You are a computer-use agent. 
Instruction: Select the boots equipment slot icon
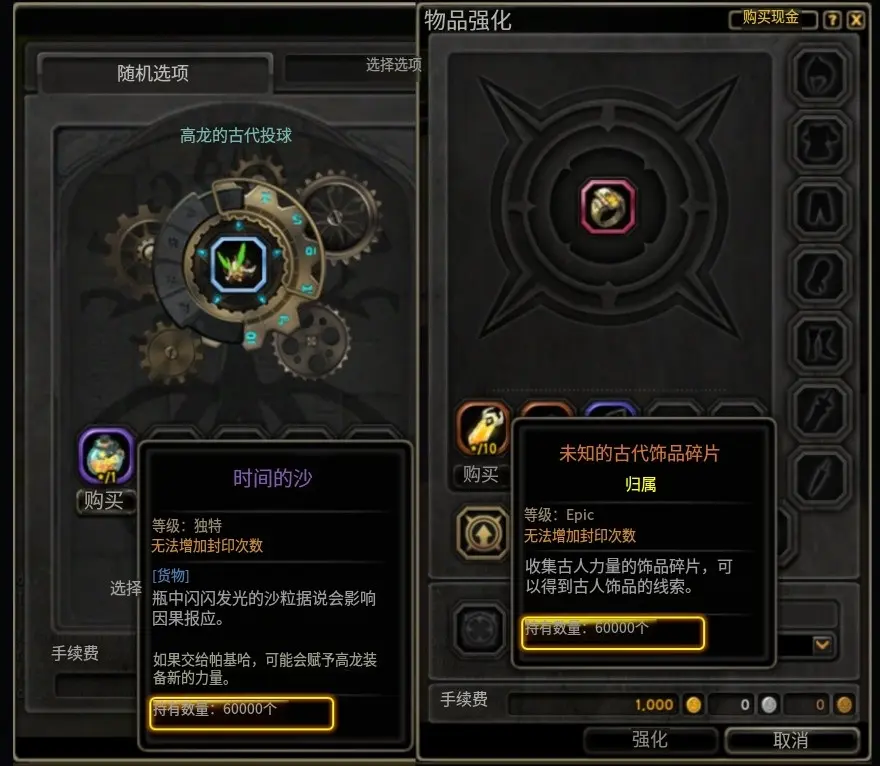820,343
